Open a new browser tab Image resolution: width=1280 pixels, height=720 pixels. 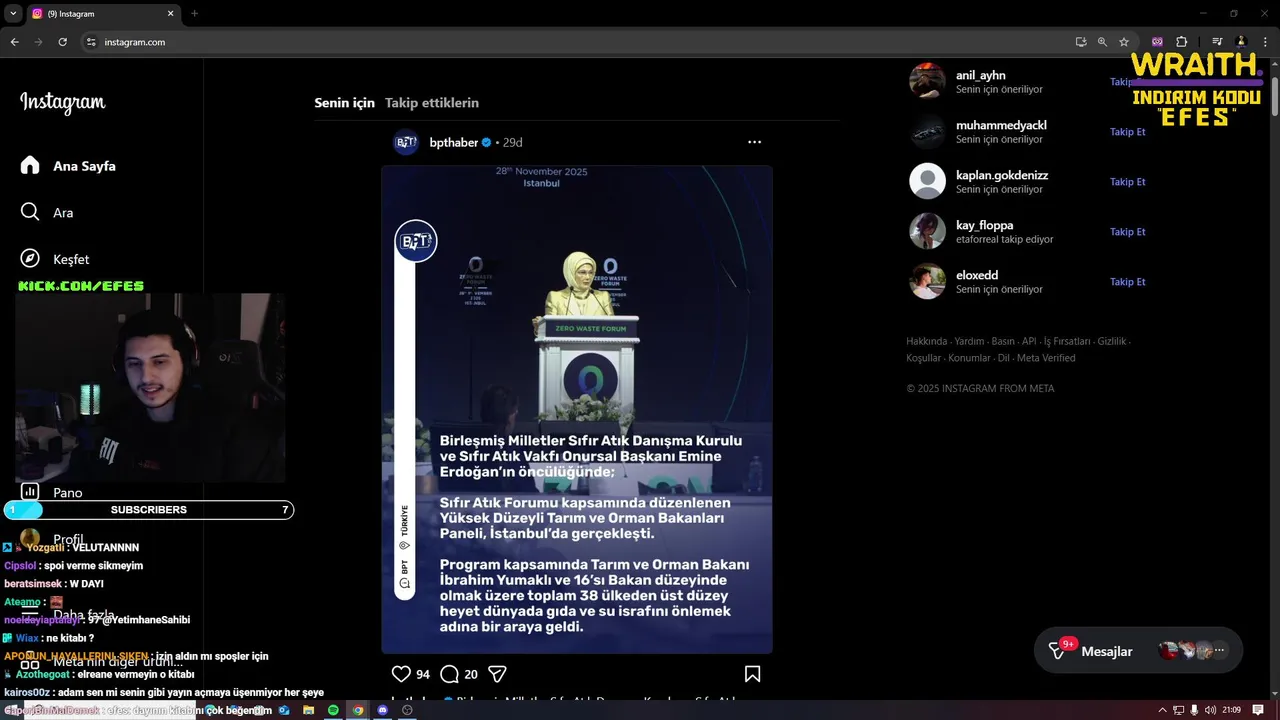pos(194,14)
